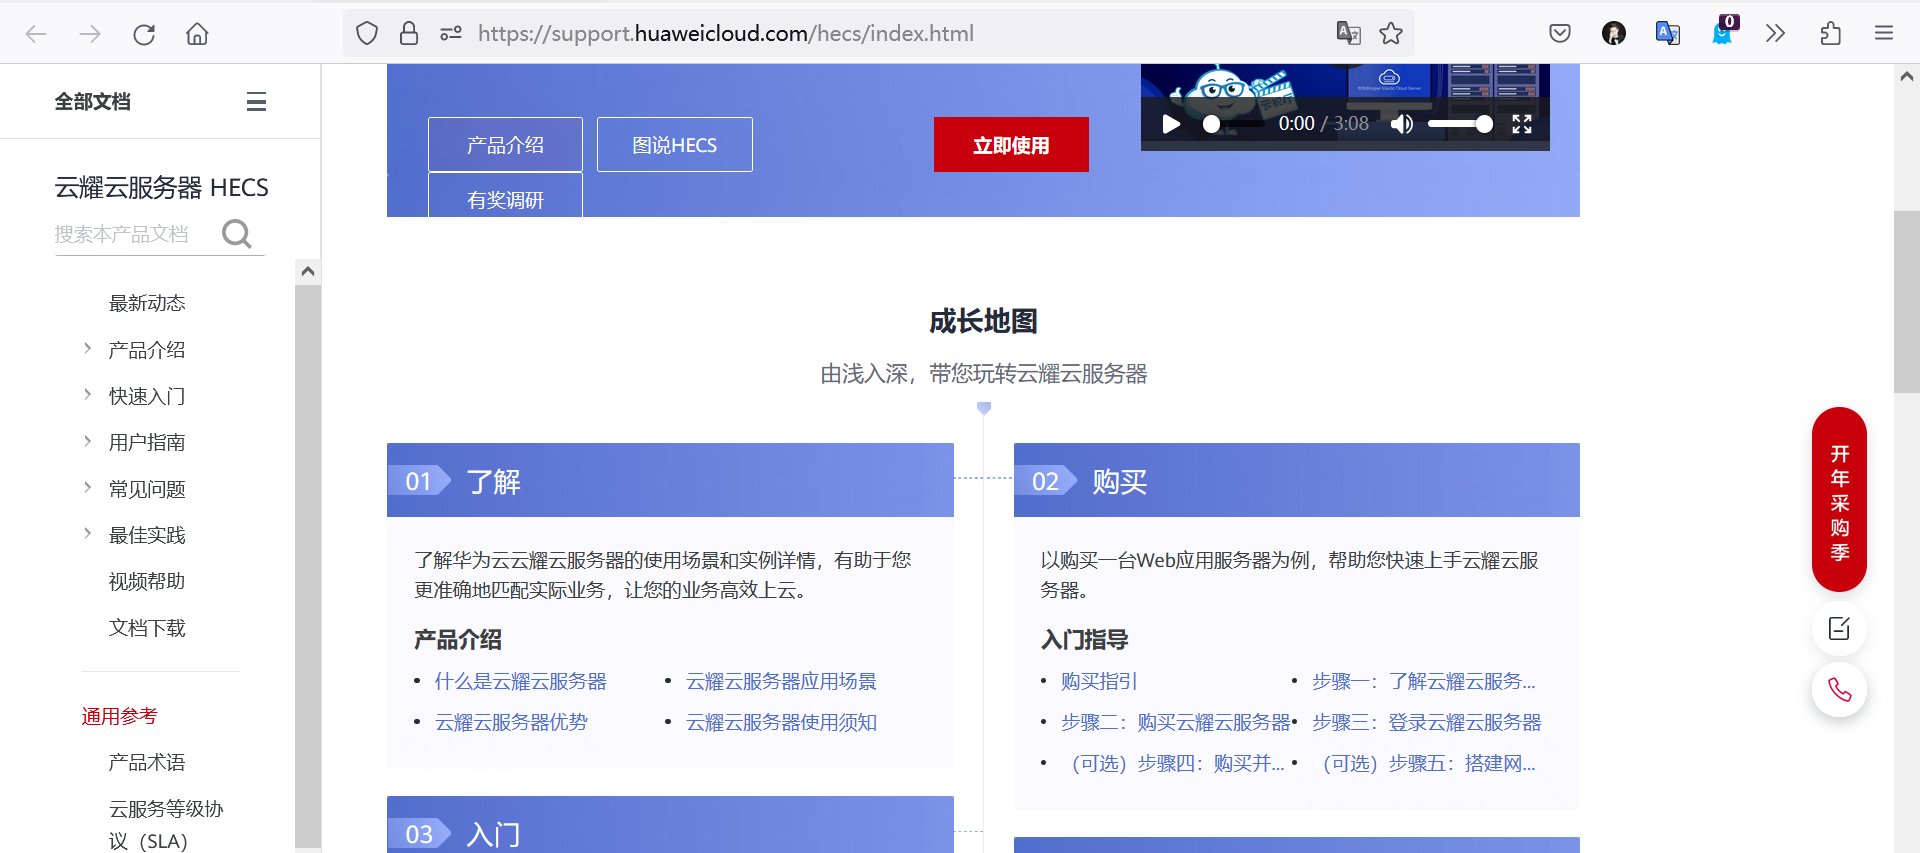Adjust the video volume slider
The height and width of the screenshot is (853, 1920).
pos(1460,124)
